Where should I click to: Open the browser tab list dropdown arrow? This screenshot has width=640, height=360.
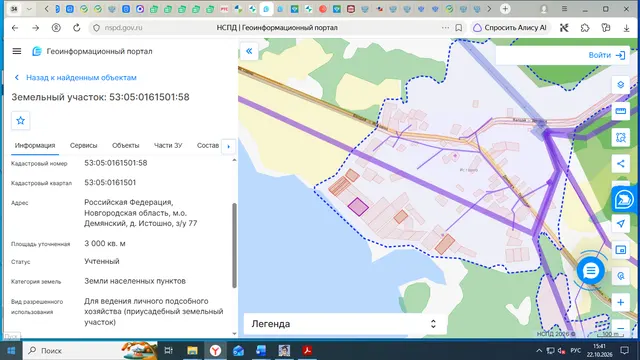pyautogui.click(x=29, y=9)
